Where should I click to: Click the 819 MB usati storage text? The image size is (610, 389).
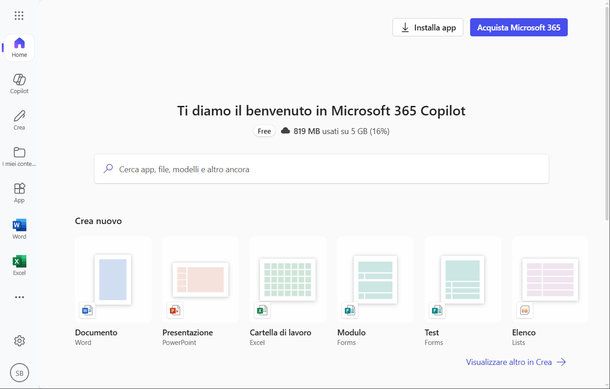pos(341,131)
